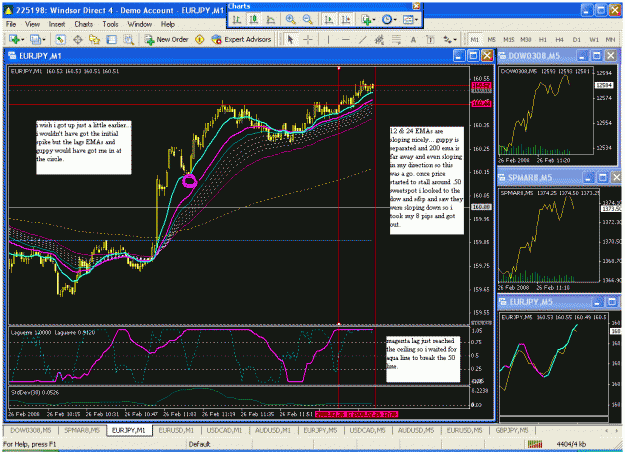Zoom out on the chart
625x452 pixels.
pos(307,19)
